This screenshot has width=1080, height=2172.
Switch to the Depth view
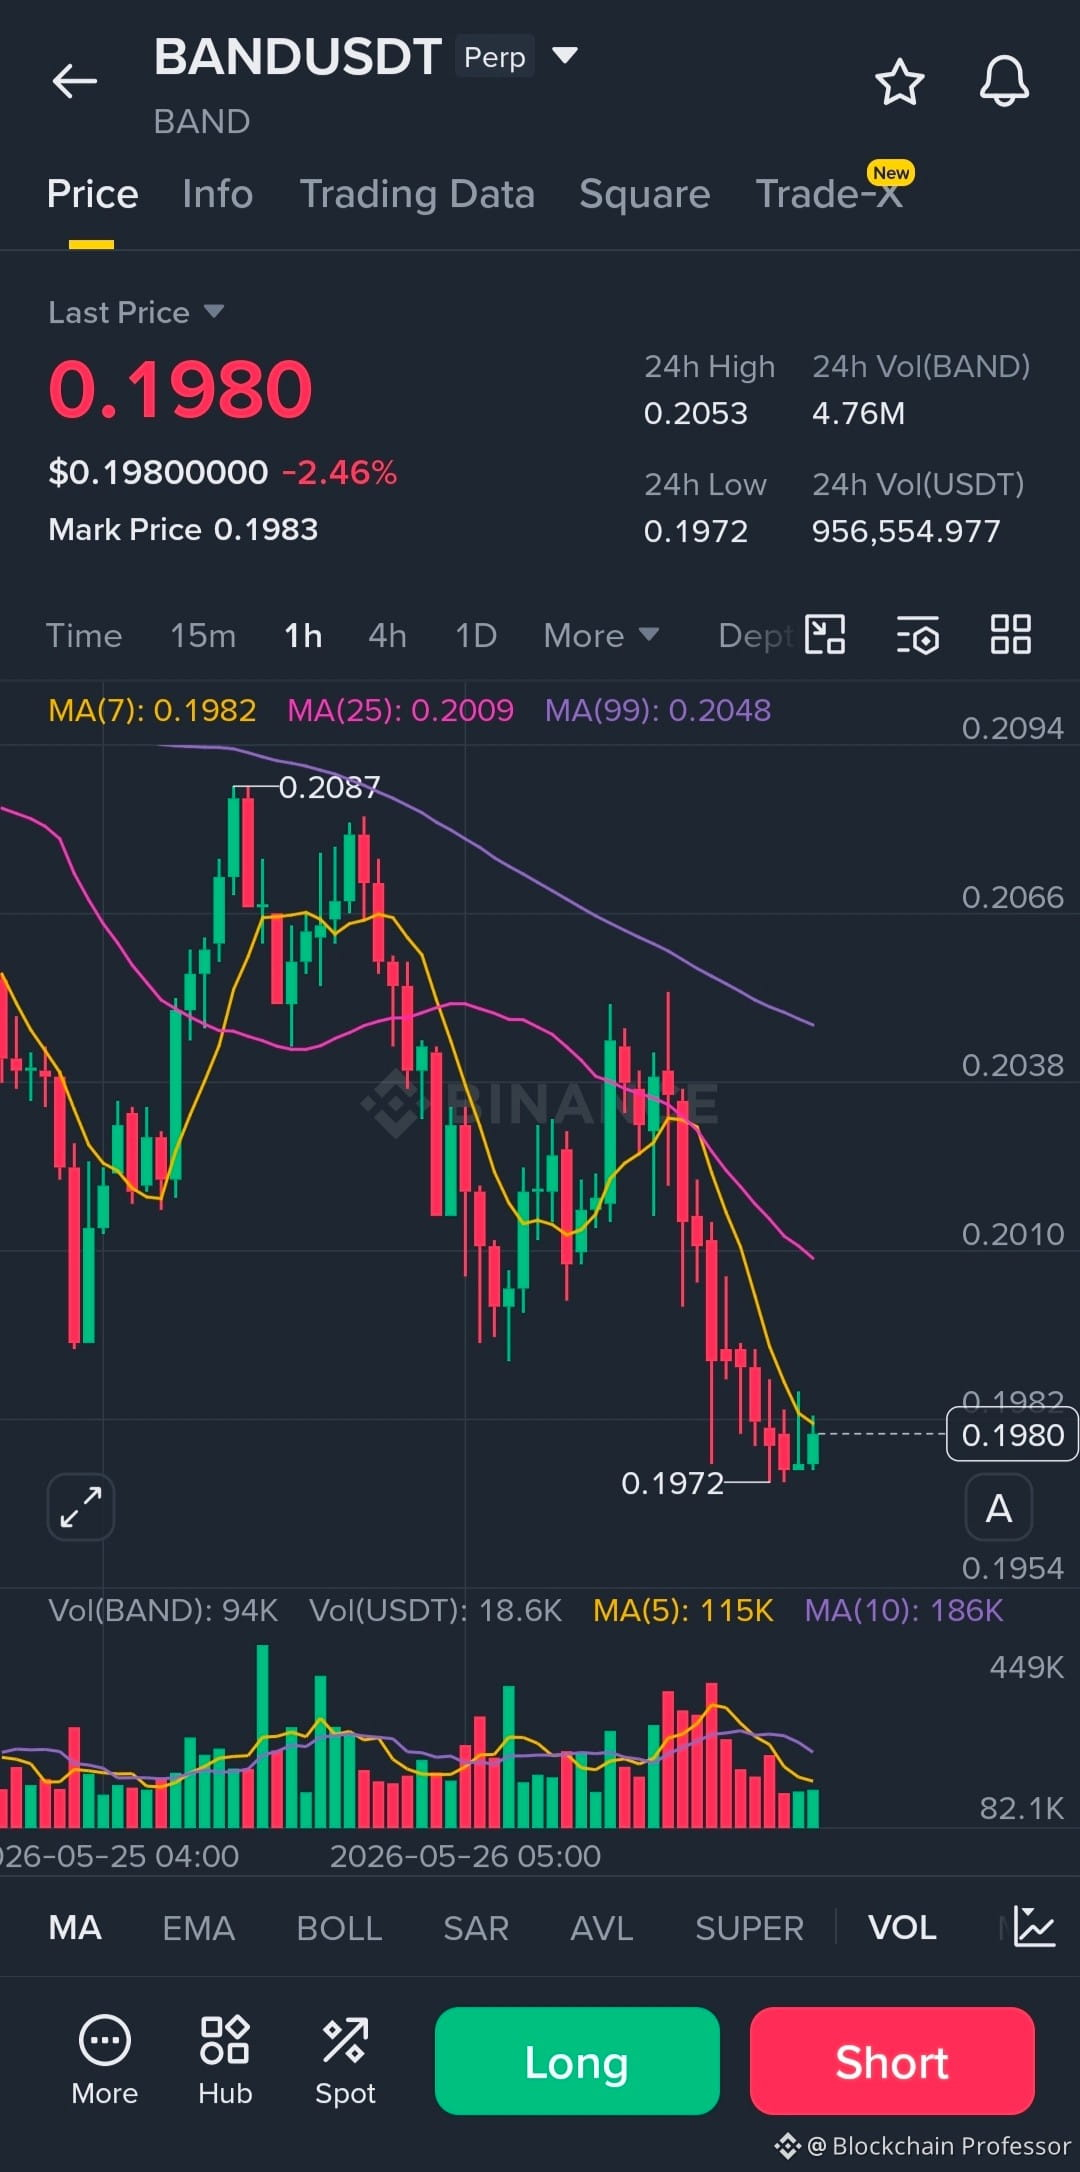(x=757, y=635)
